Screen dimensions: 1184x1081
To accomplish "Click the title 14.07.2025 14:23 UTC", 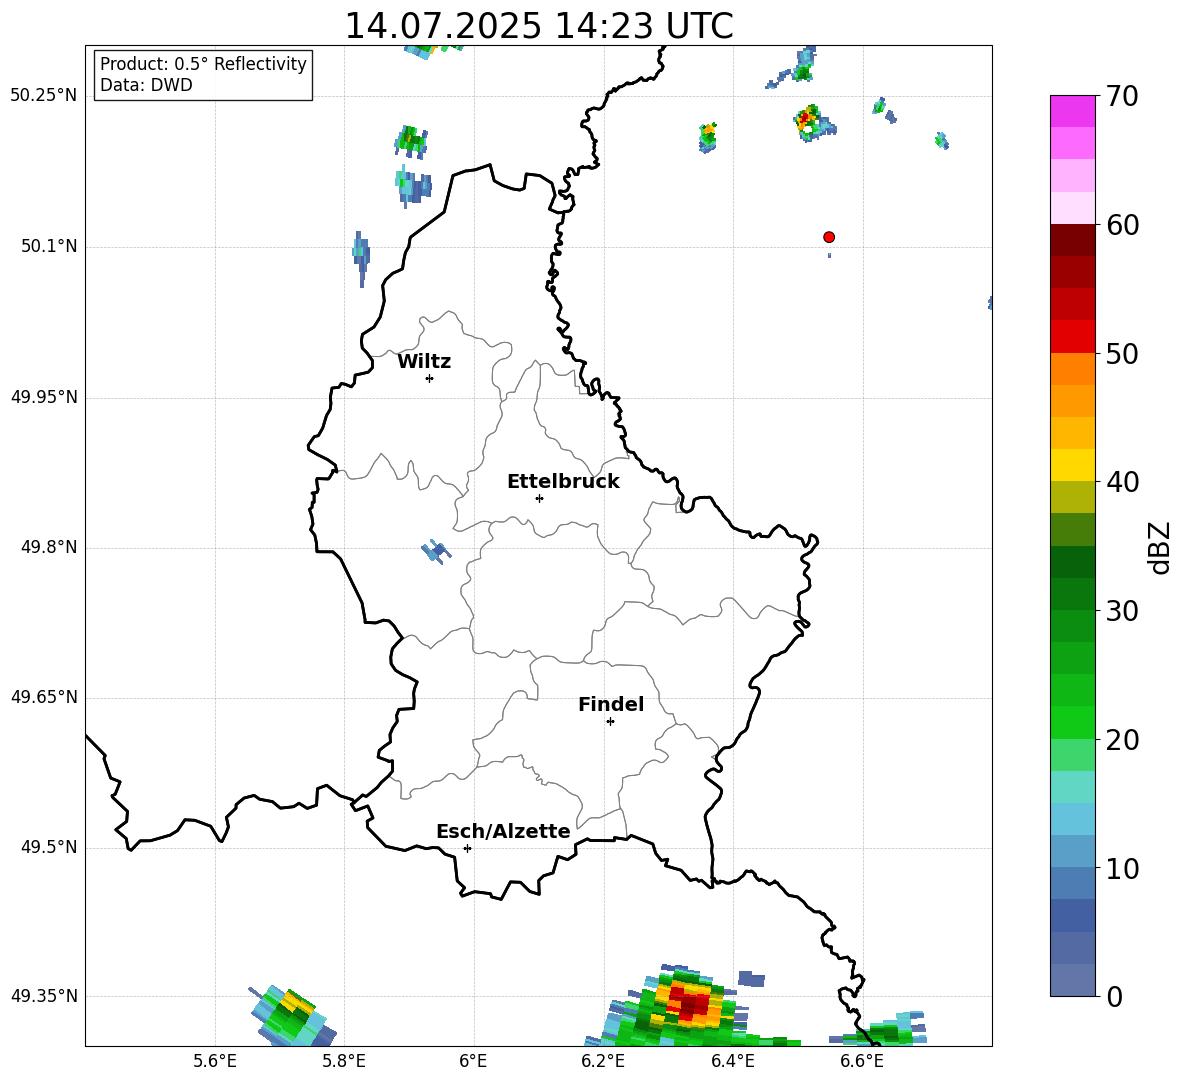I will tap(538, 26).
